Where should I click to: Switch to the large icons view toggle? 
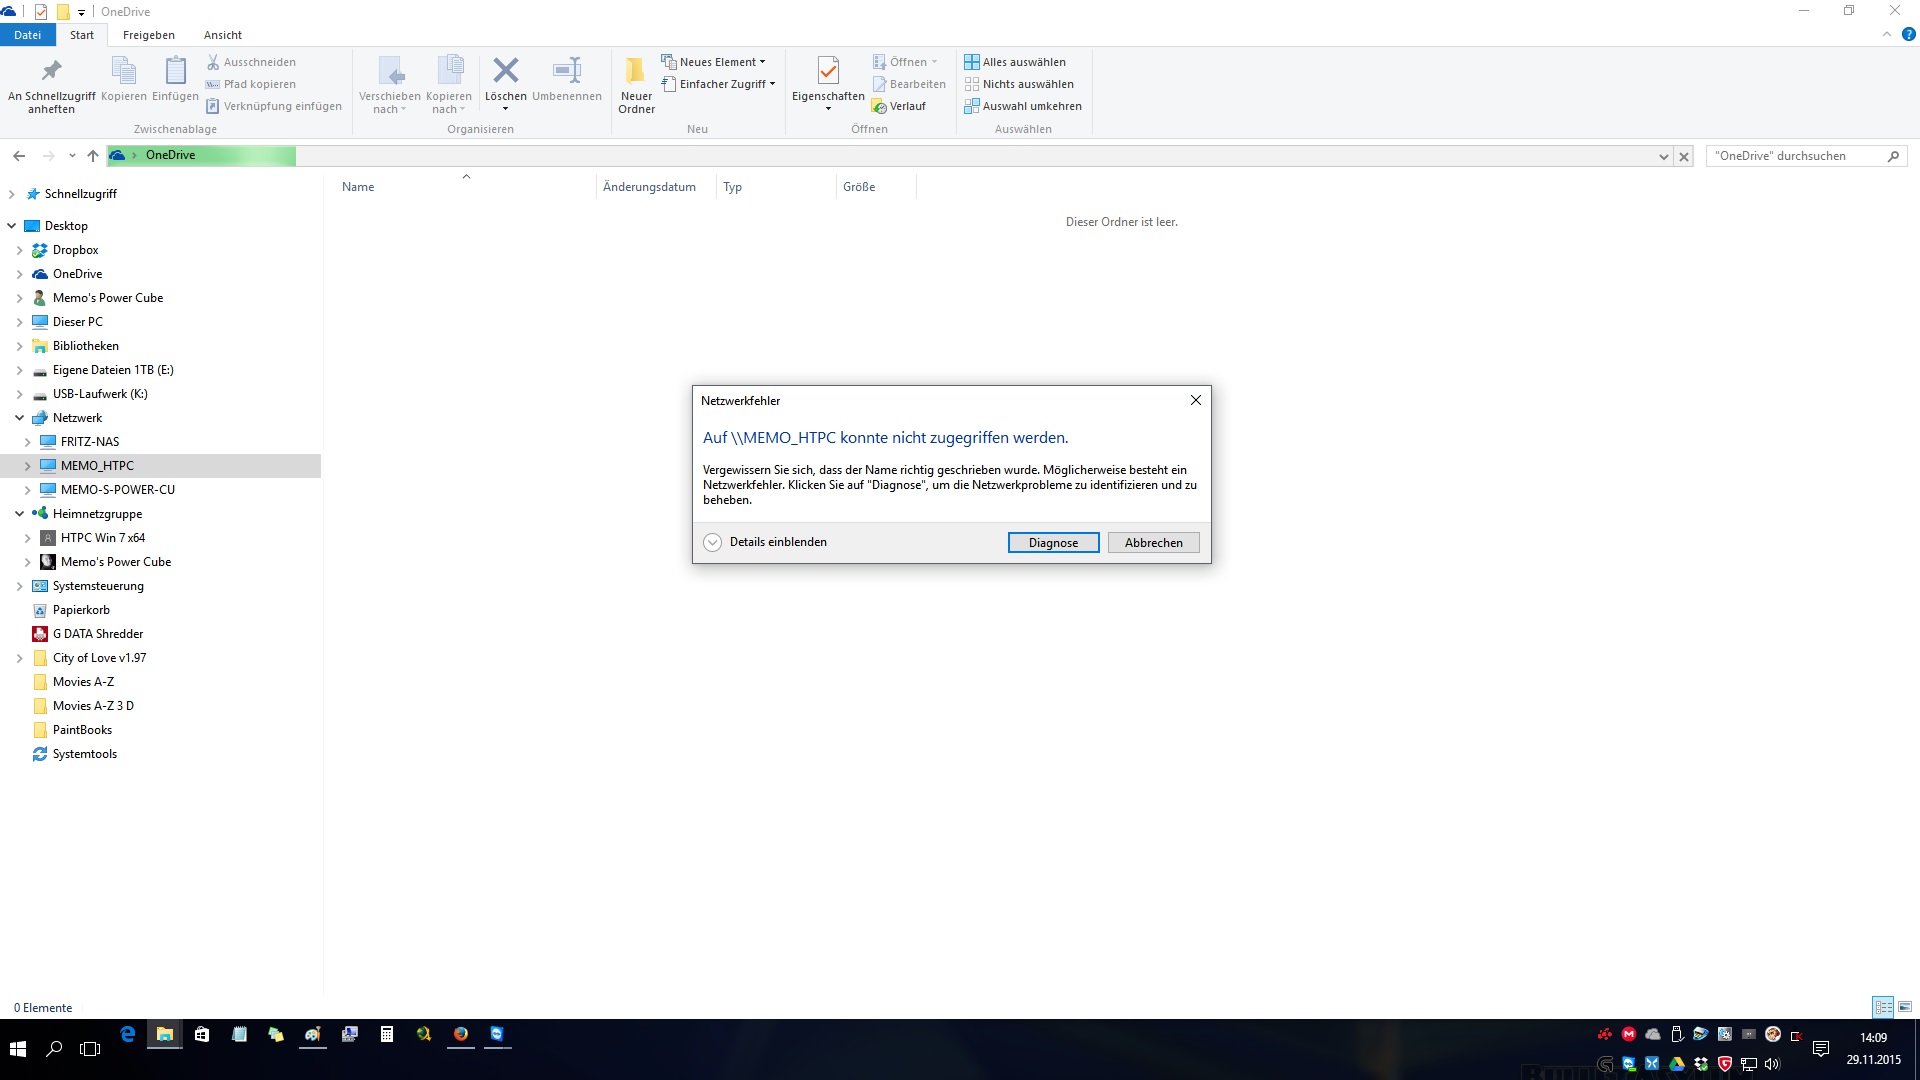[1905, 1007]
